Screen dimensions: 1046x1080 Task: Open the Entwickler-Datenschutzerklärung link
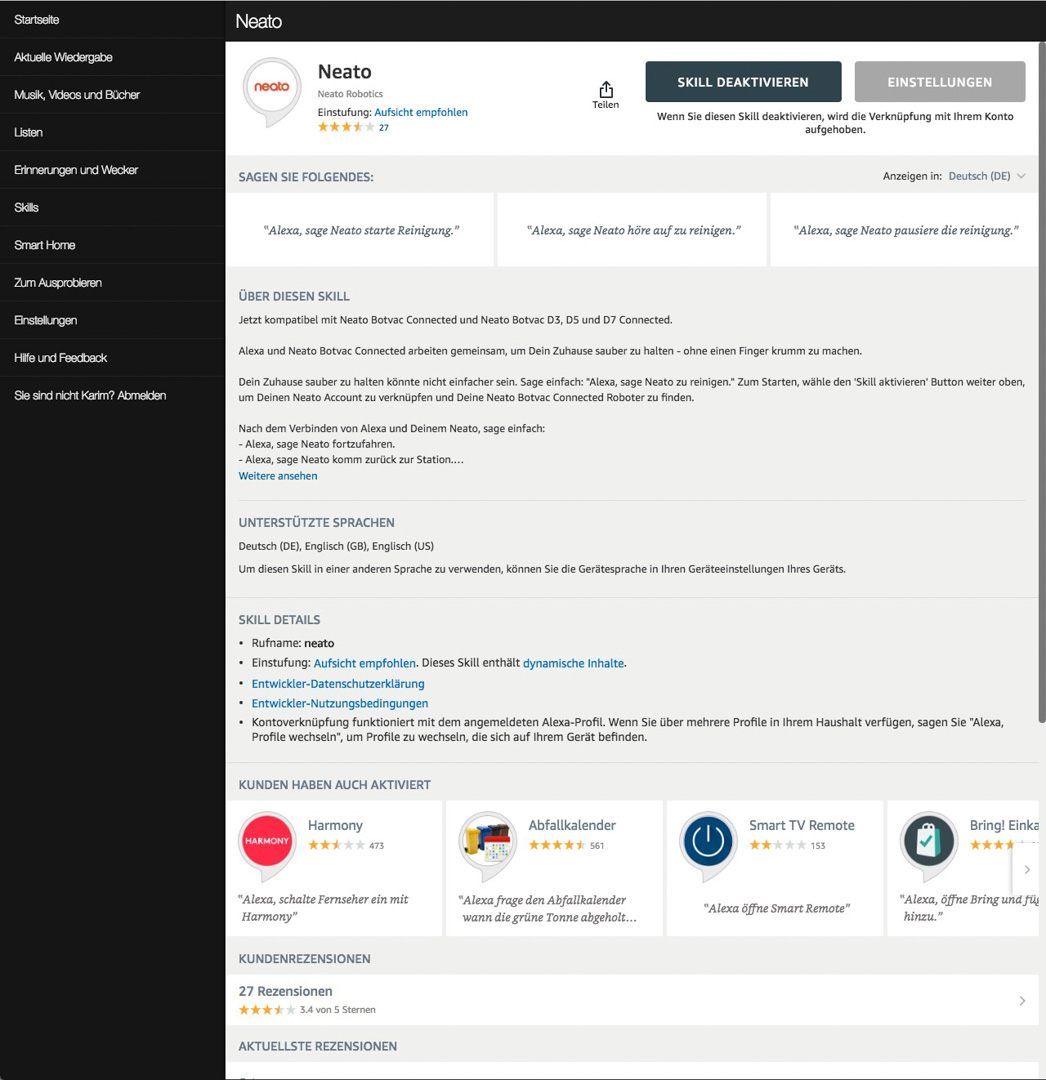tap(338, 684)
